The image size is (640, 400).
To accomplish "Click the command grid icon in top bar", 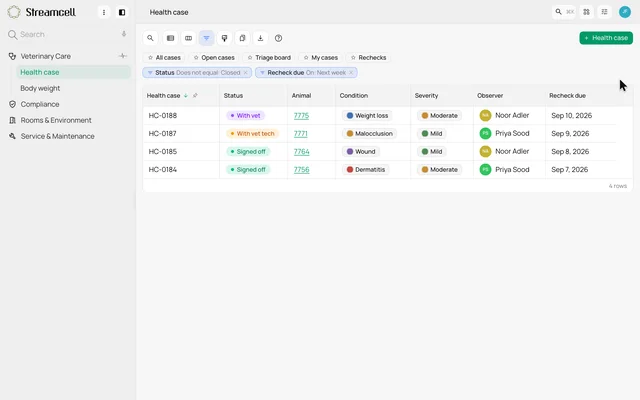I will [587, 12].
